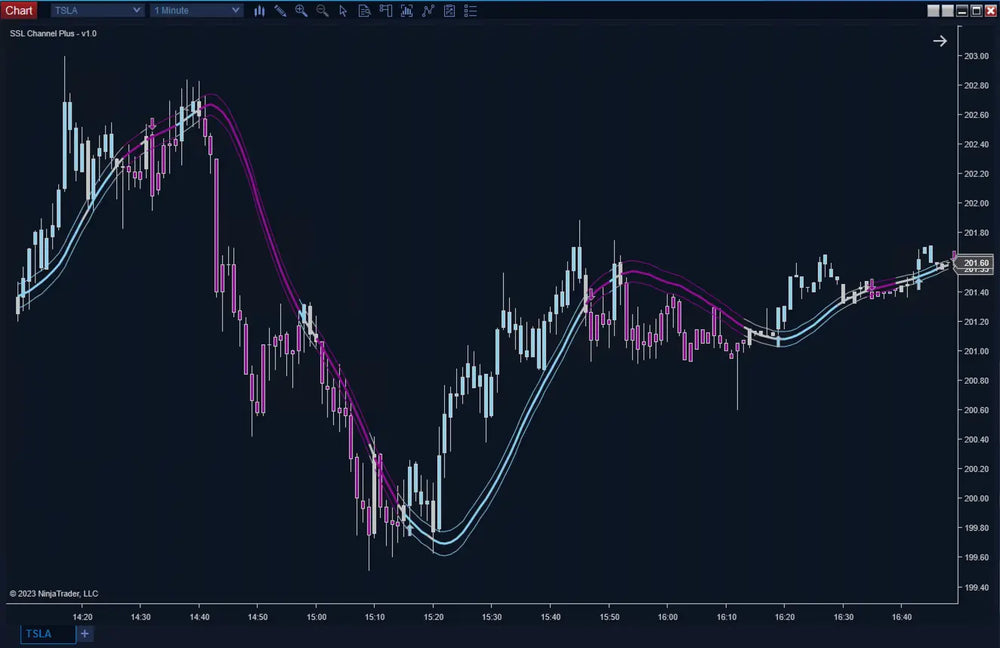Open the Chart Trader icon
Image resolution: width=1000 pixels, height=648 pixels.
click(385, 10)
